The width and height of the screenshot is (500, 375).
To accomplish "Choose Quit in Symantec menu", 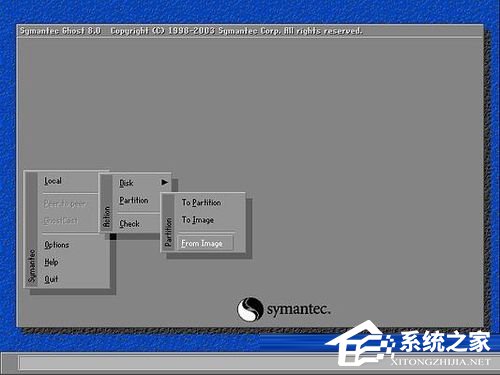I will (51, 279).
